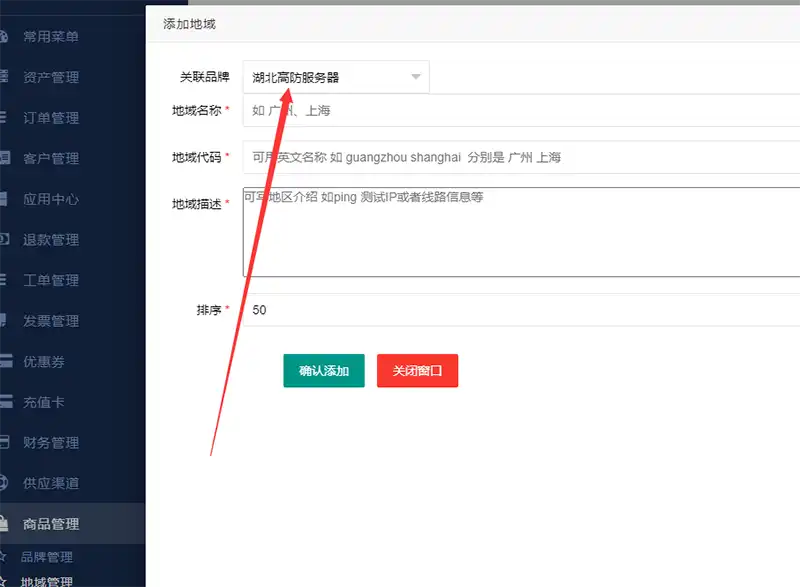Open 发票管理 menu entry
The image size is (800, 587).
pyautogui.click(x=51, y=321)
